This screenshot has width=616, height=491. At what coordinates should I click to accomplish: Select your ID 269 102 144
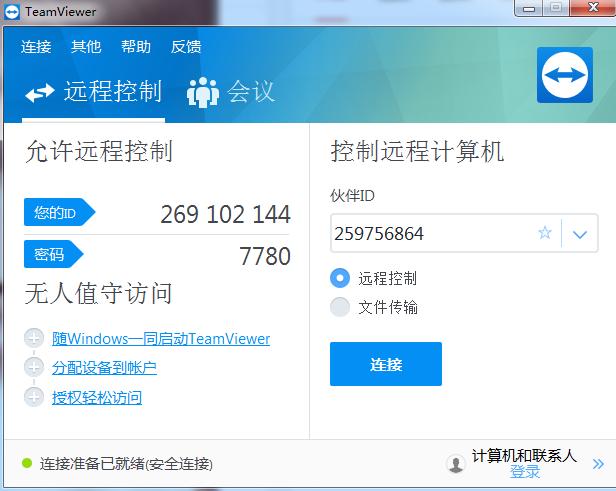[226, 214]
